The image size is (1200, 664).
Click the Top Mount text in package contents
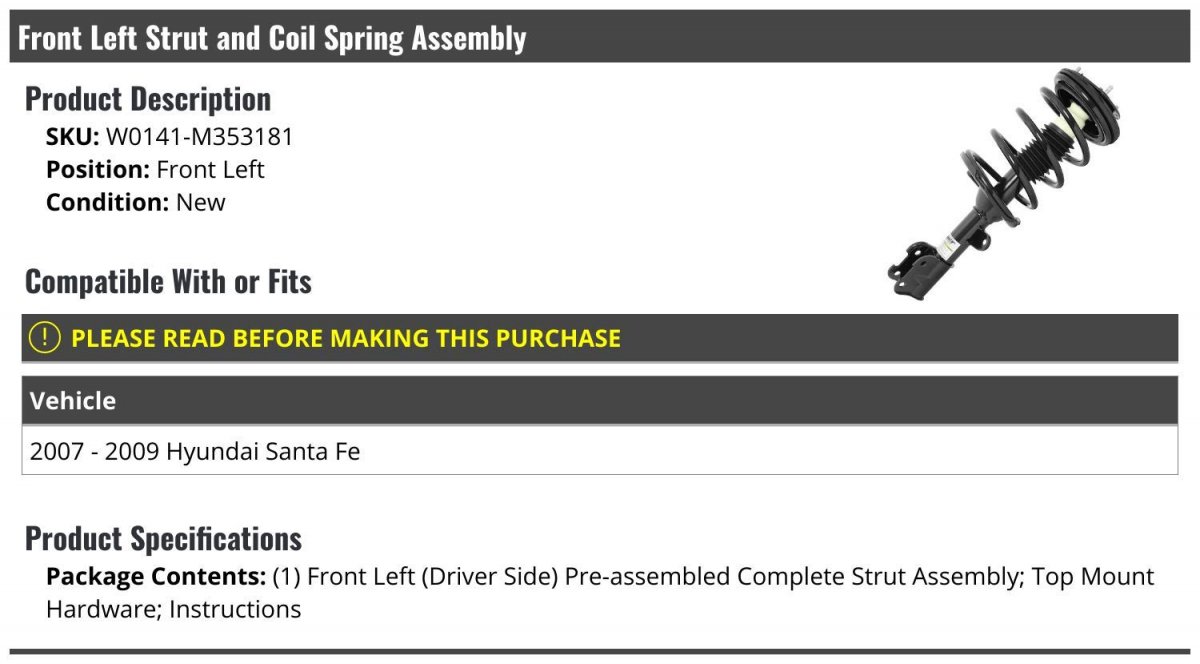pyautogui.click(x=1093, y=577)
